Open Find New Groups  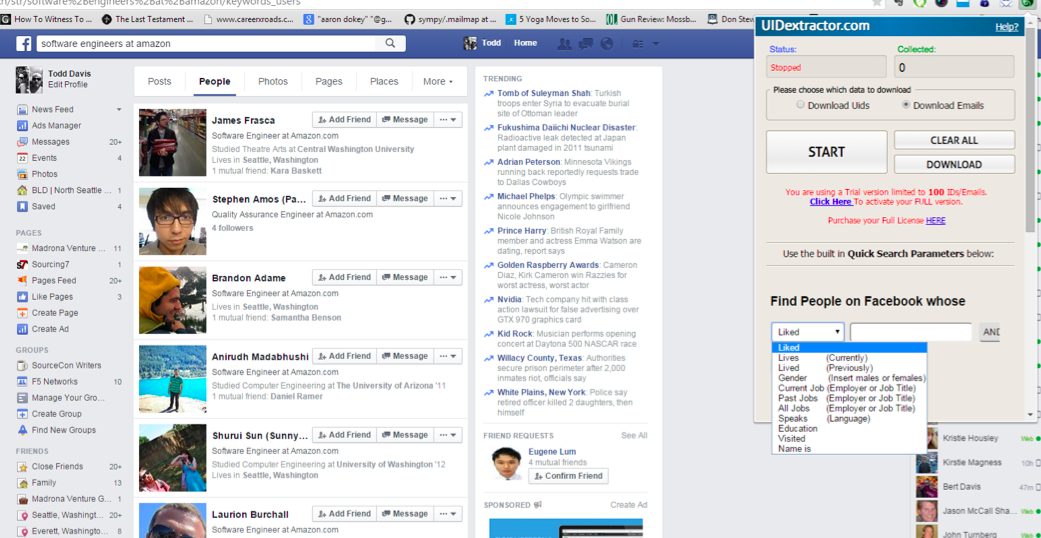coord(64,430)
